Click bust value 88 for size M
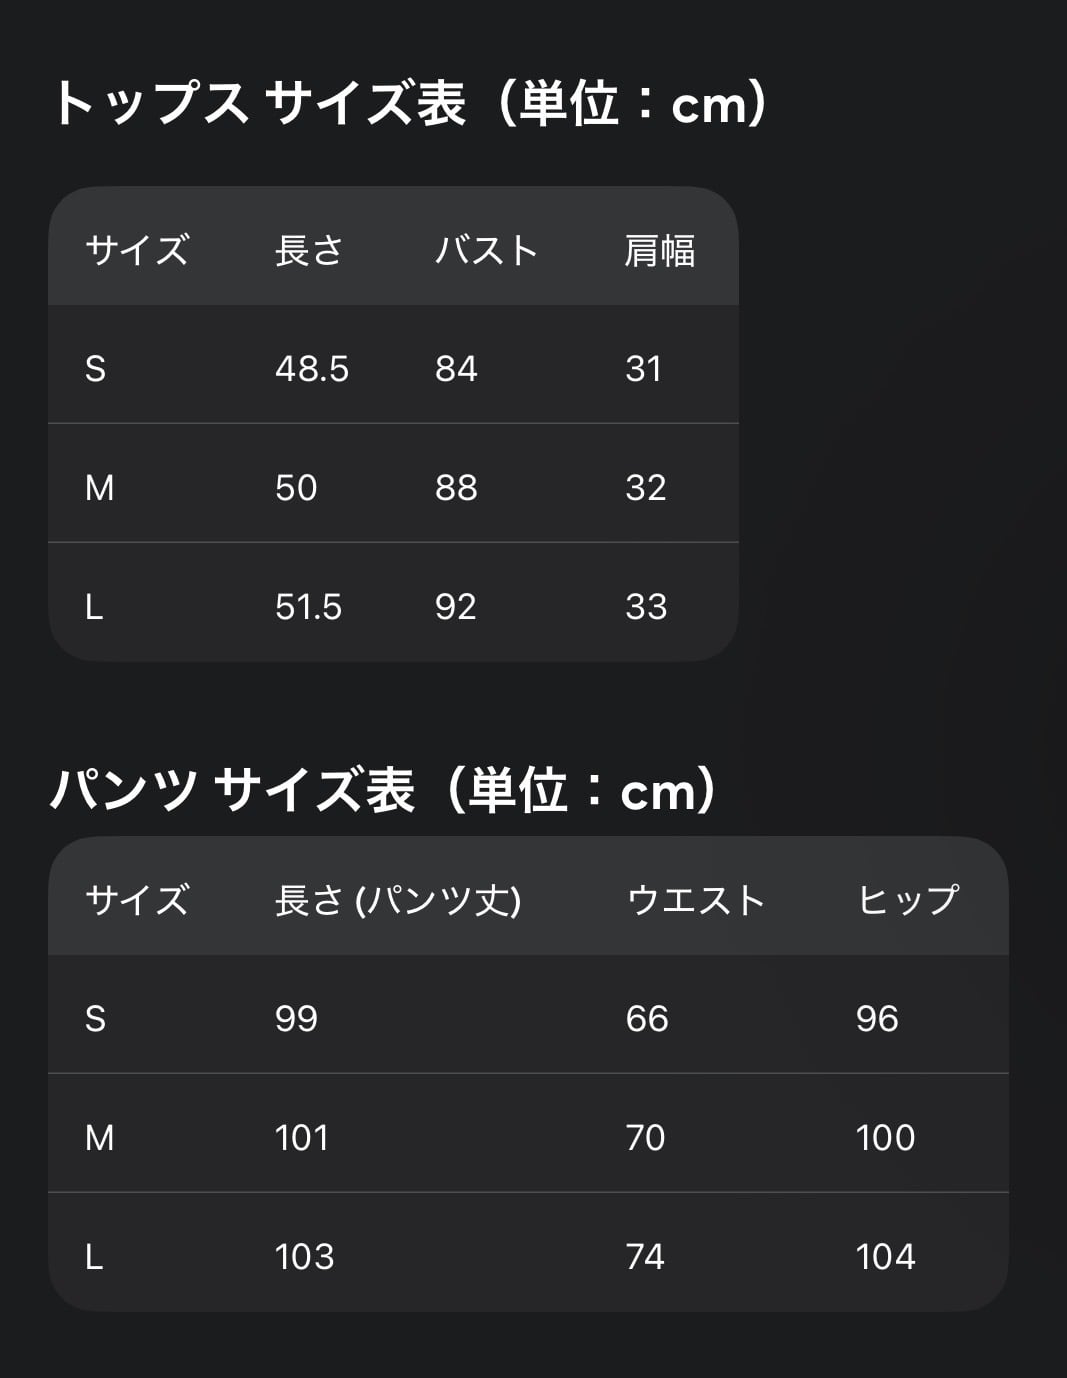The height and width of the screenshot is (1378, 1067). [456, 488]
